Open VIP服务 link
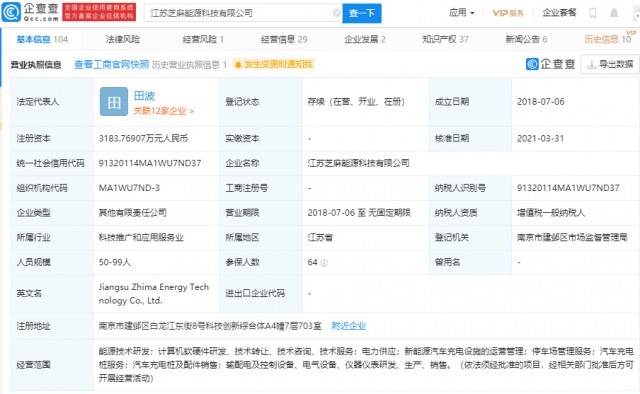 (x=508, y=13)
